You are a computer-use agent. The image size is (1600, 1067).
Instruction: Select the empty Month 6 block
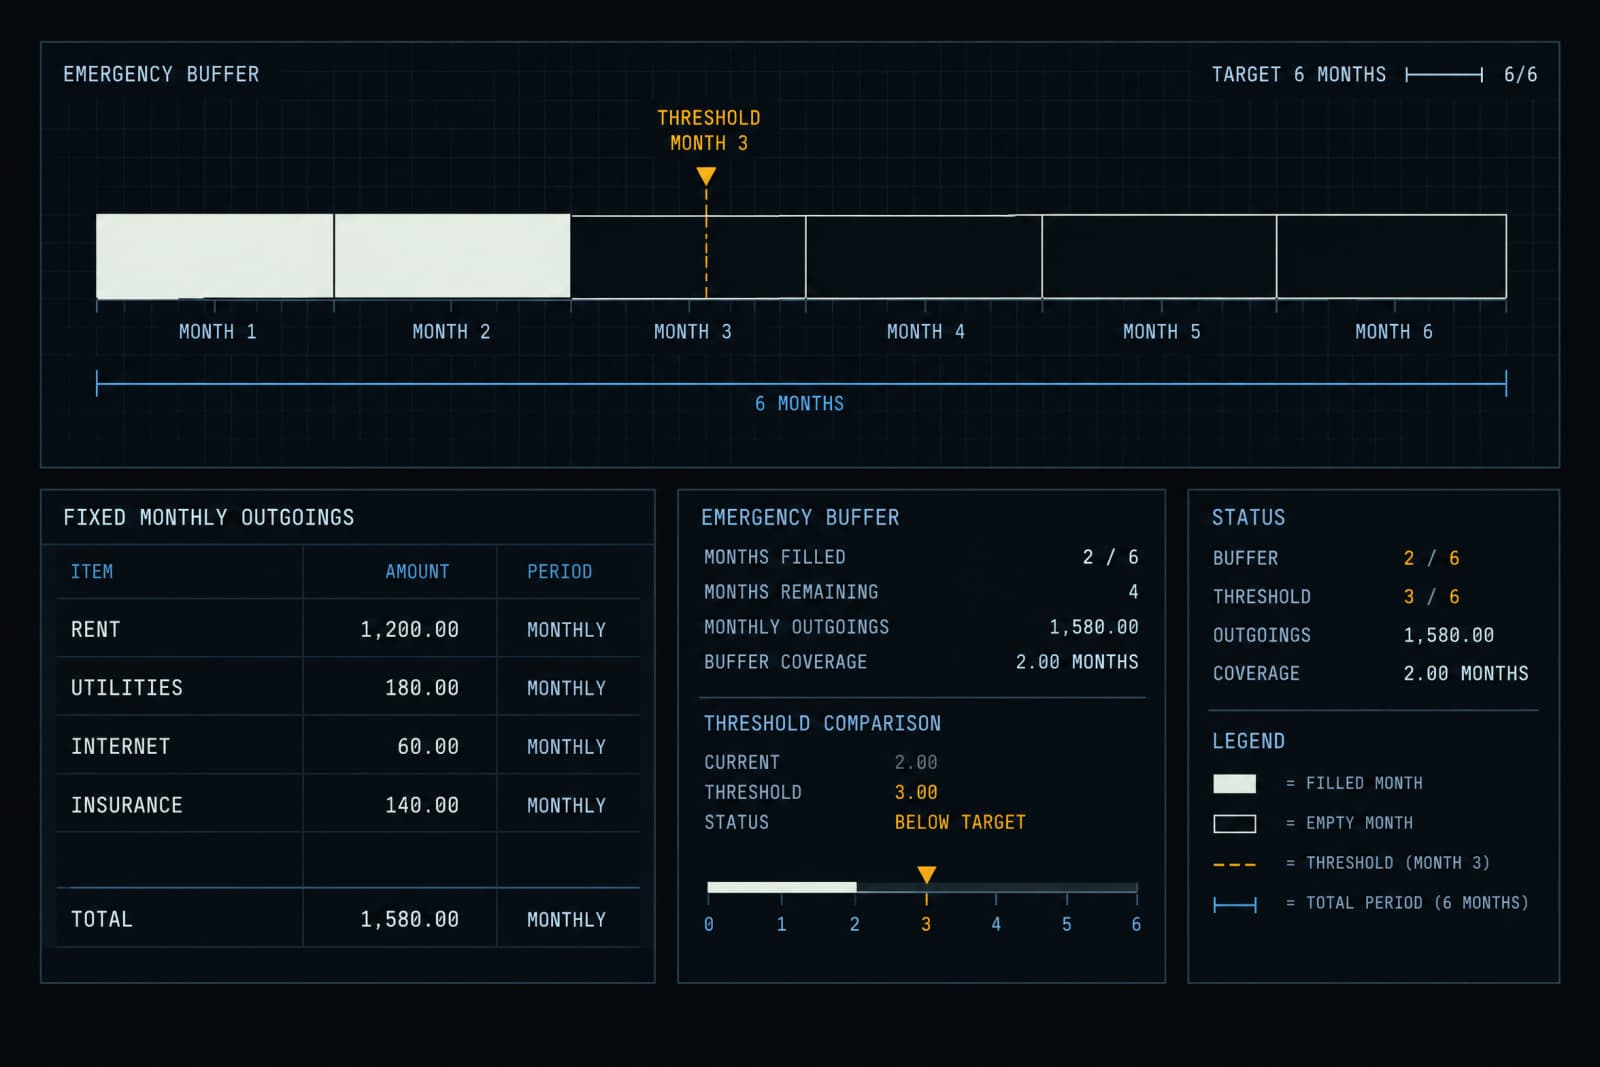(1392, 257)
